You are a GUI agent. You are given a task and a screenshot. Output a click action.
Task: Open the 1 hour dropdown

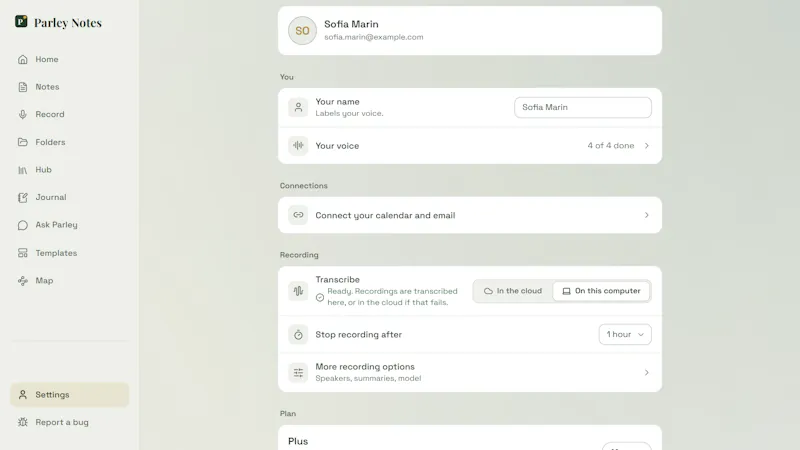click(625, 334)
